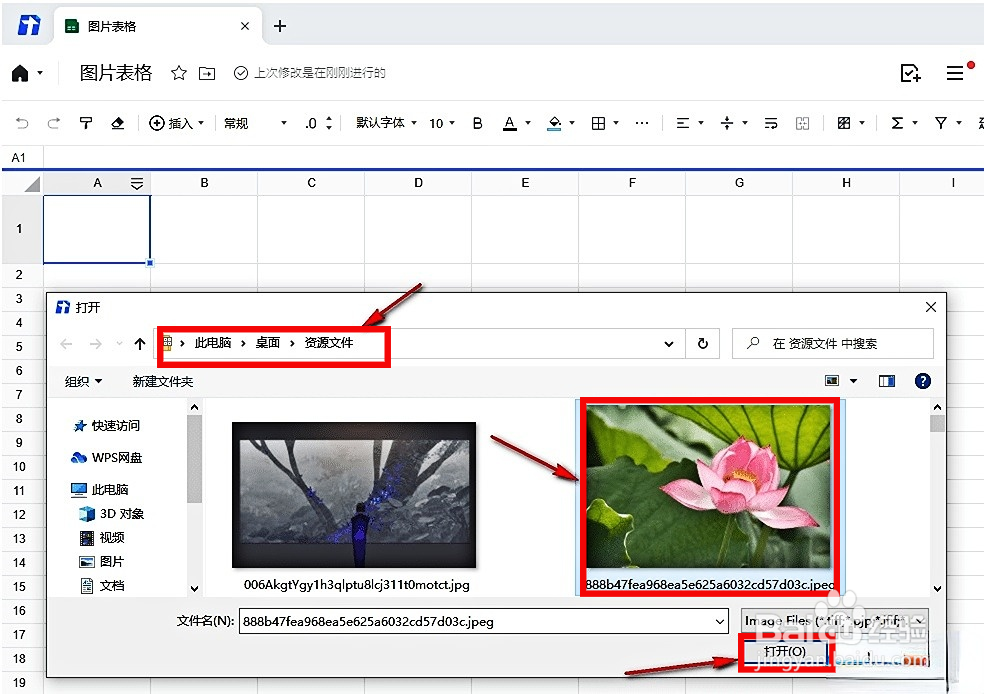984x694 pixels.
Task: Open the Filter funnel icon
Action: click(941, 122)
